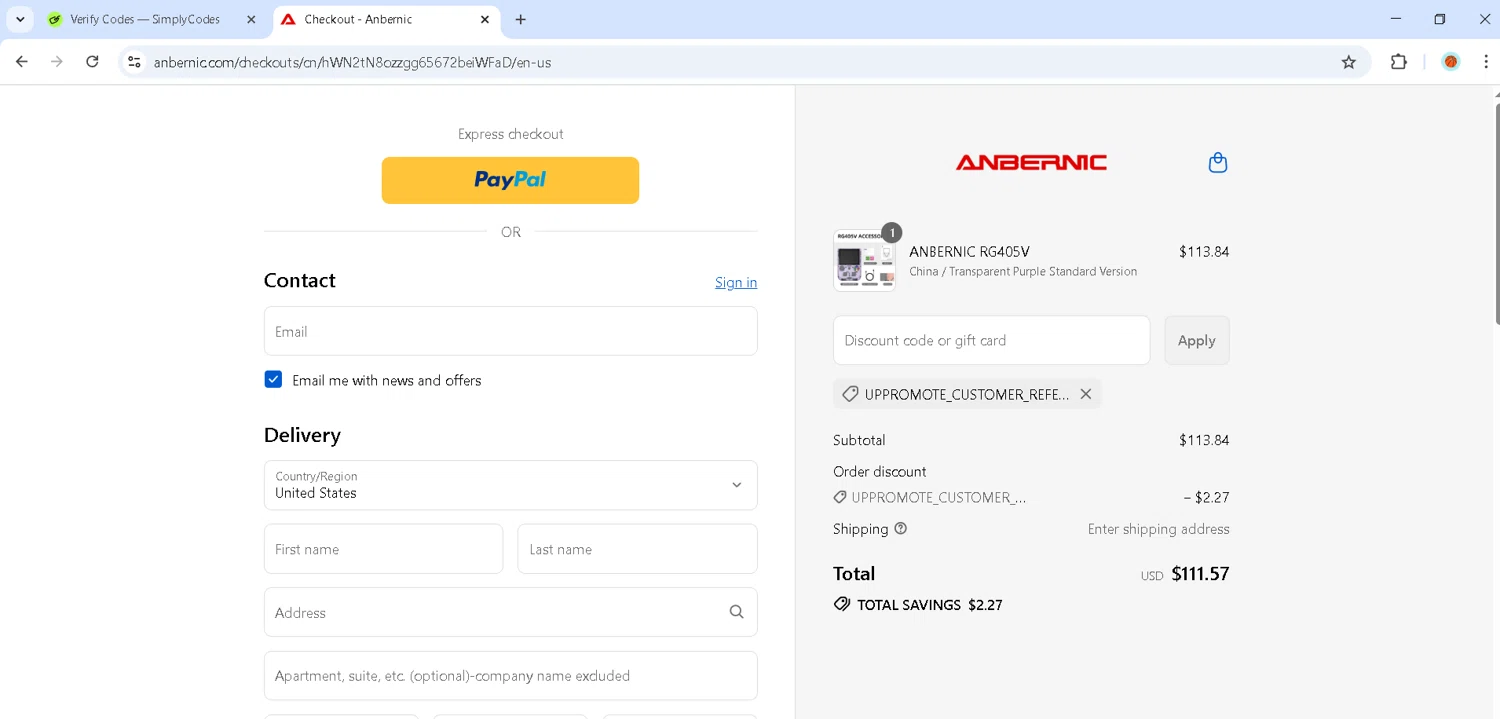Click the Total Savings tag icon
Viewport: 1500px width, 719px height.
tap(842, 605)
